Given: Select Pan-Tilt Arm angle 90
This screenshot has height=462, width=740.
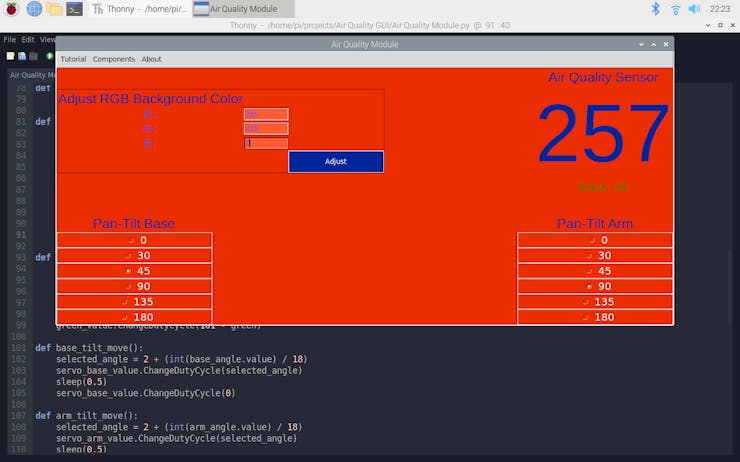Looking at the screenshot, I should pos(595,286).
